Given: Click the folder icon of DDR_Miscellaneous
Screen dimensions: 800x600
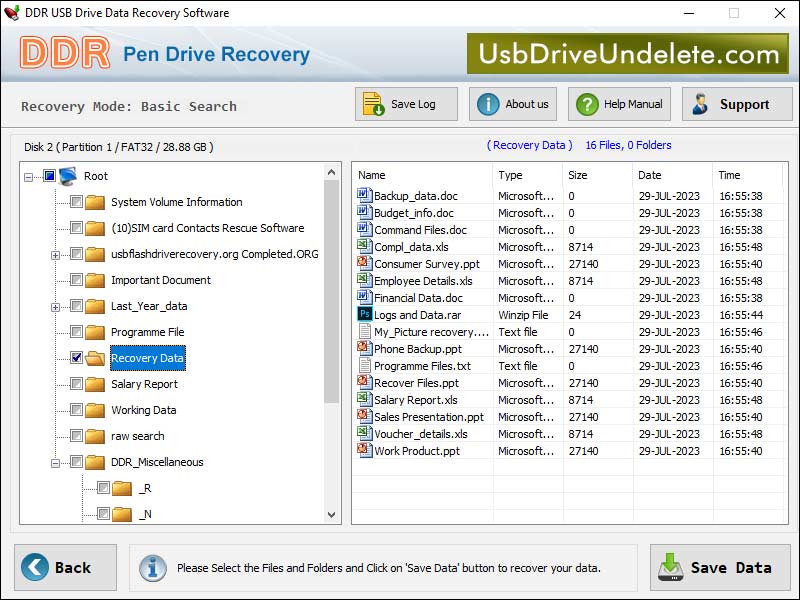Looking at the screenshot, I should [x=95, y=462].
